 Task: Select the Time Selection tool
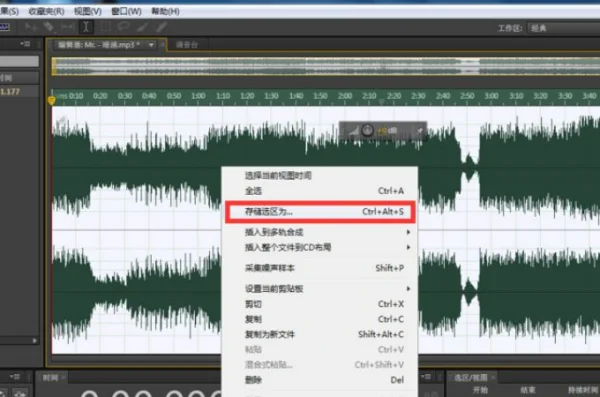click(x=86, y=27)
